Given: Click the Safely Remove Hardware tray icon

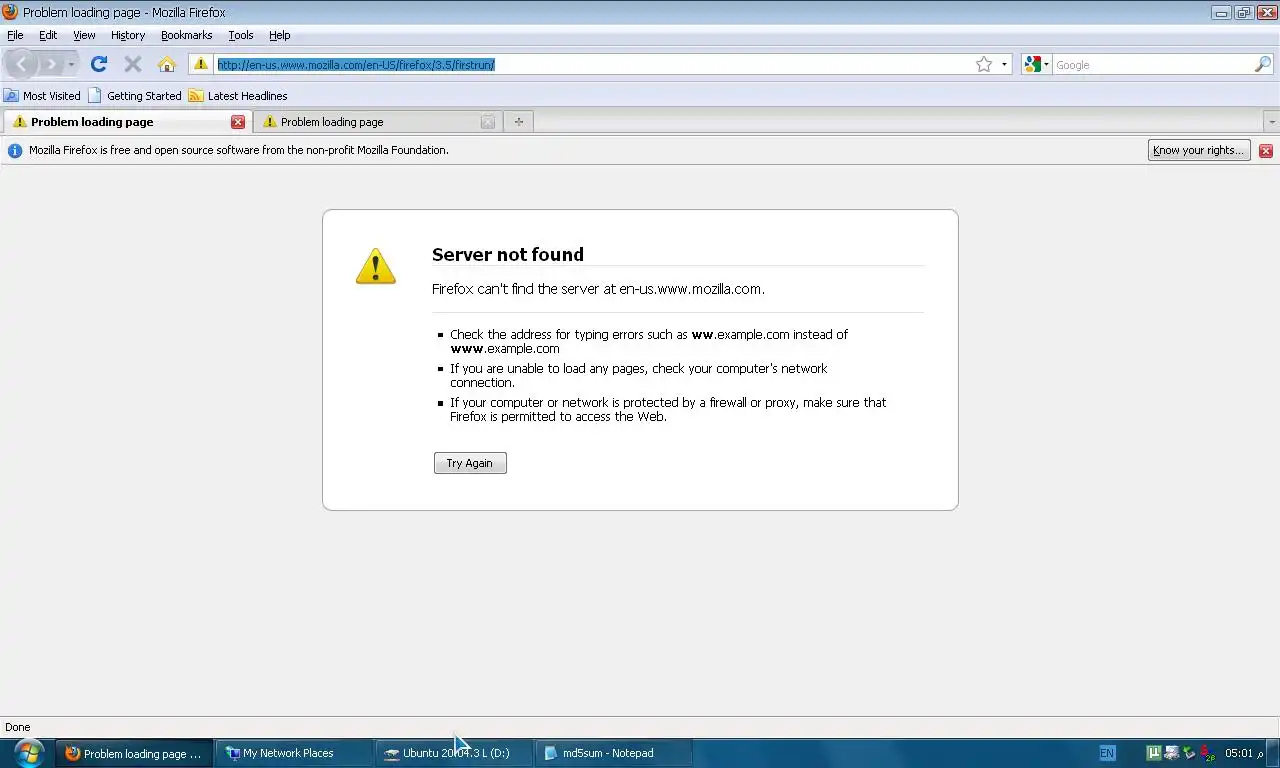Looking at the screenshot, I should pos(1189,753).
